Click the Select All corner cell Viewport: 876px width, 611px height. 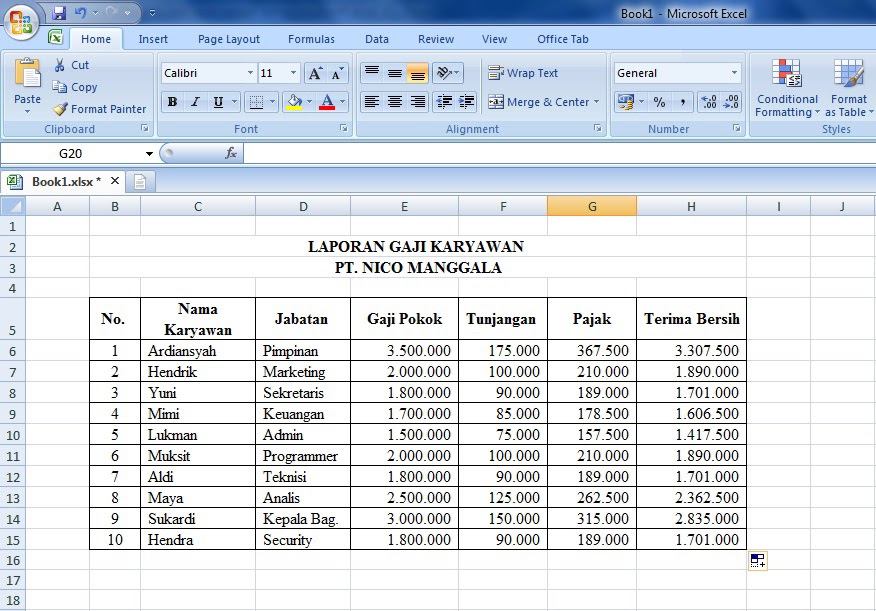13,206
